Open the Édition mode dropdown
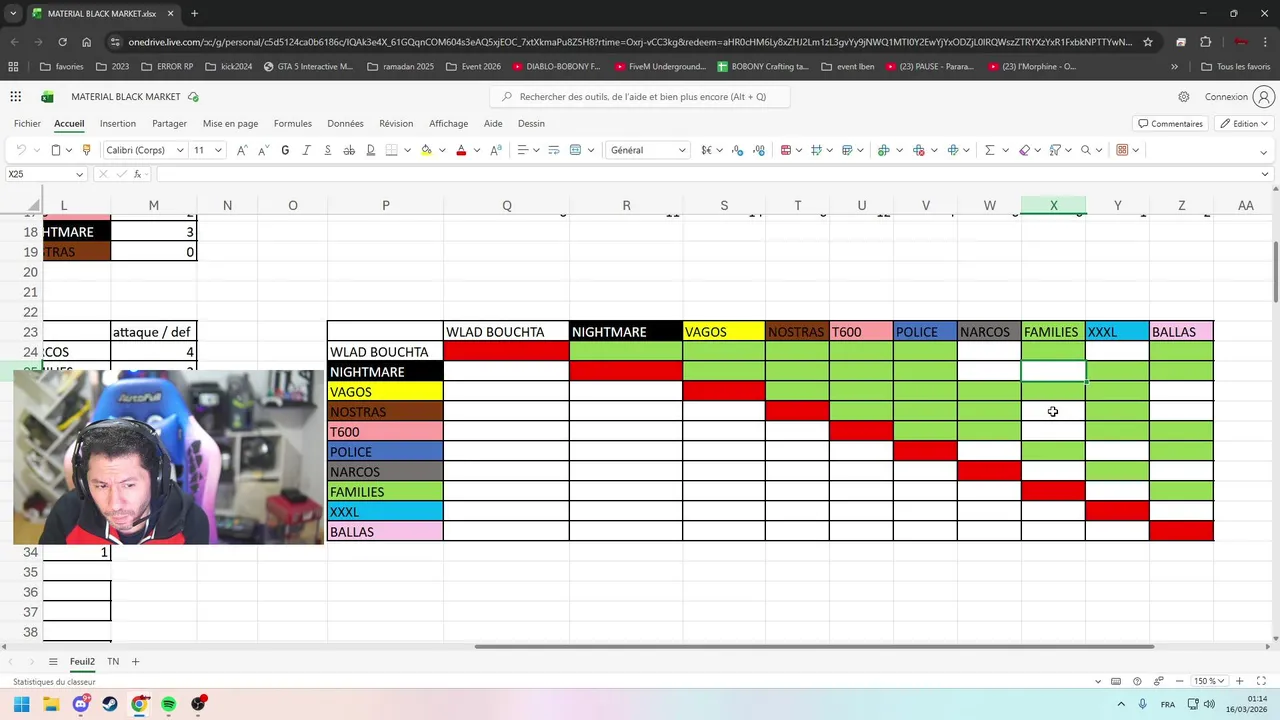1280x720 pixels. [x=1242, y=124]
